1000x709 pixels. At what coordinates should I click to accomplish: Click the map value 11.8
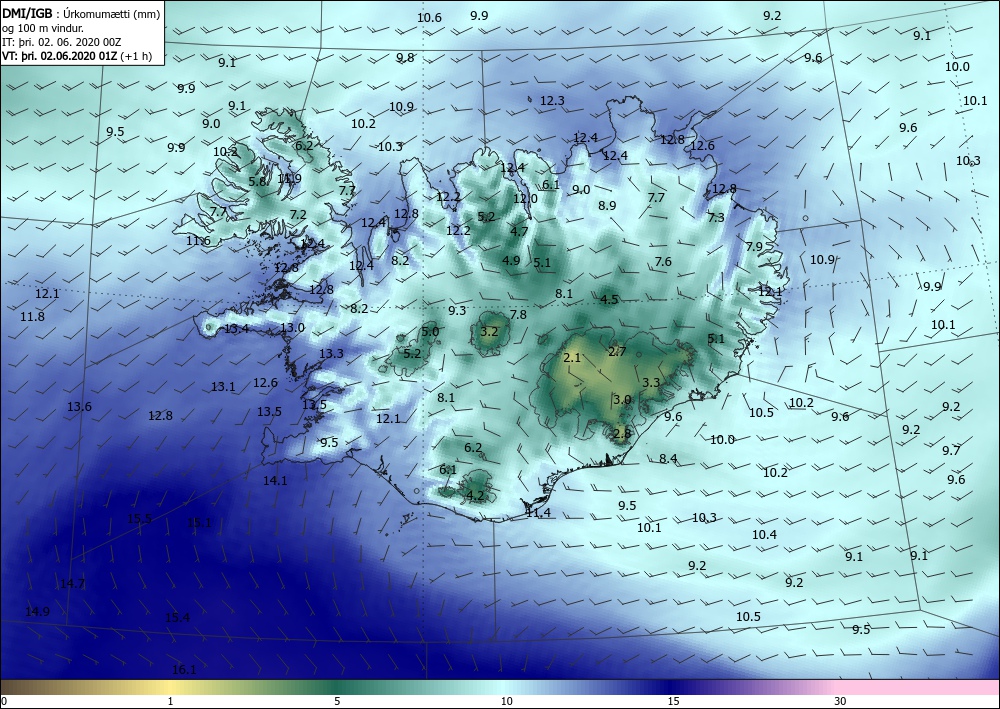point(33,316)
